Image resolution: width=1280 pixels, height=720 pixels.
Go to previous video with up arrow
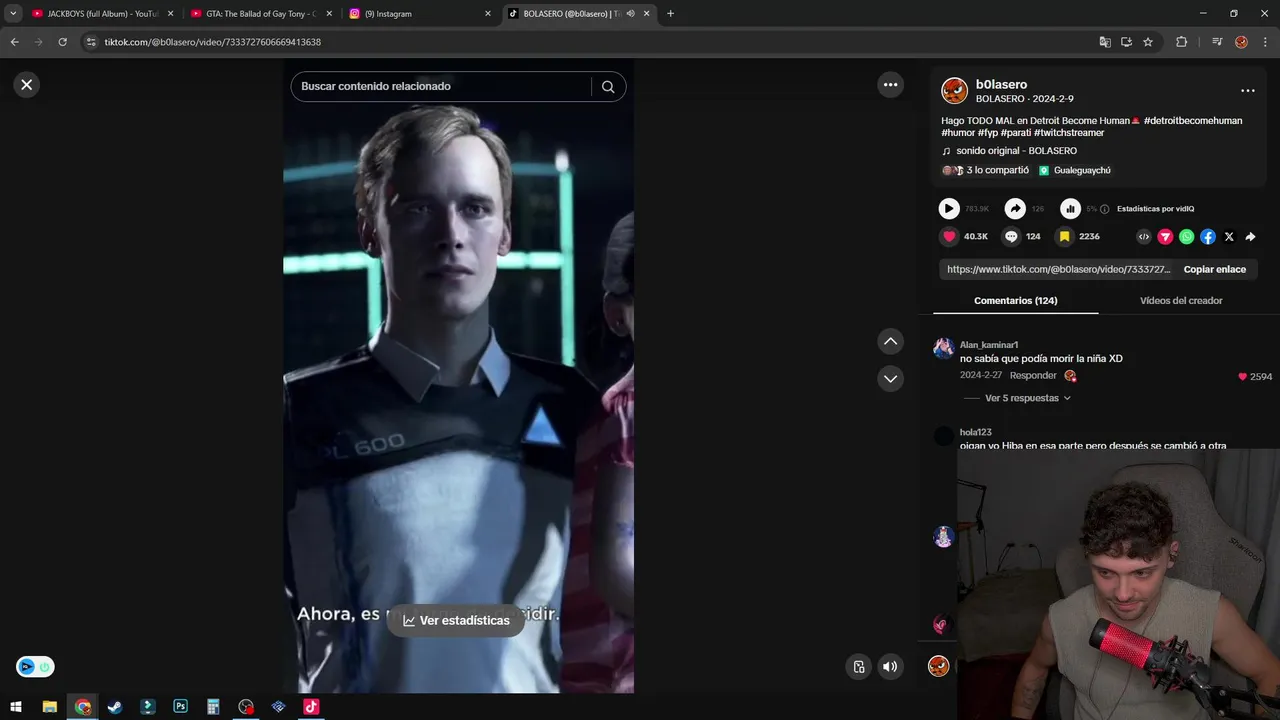tap(890, 342)
